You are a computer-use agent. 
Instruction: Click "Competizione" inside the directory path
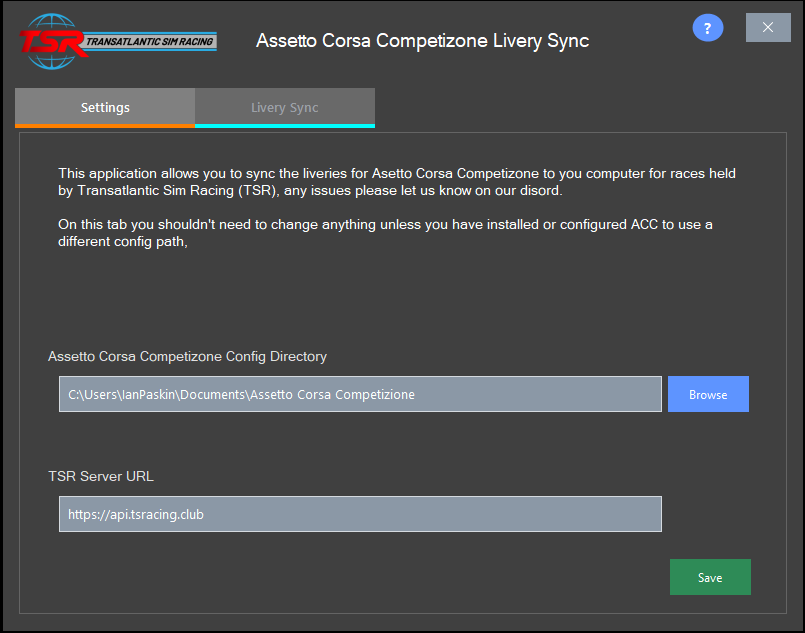click(x=375, y=394)
